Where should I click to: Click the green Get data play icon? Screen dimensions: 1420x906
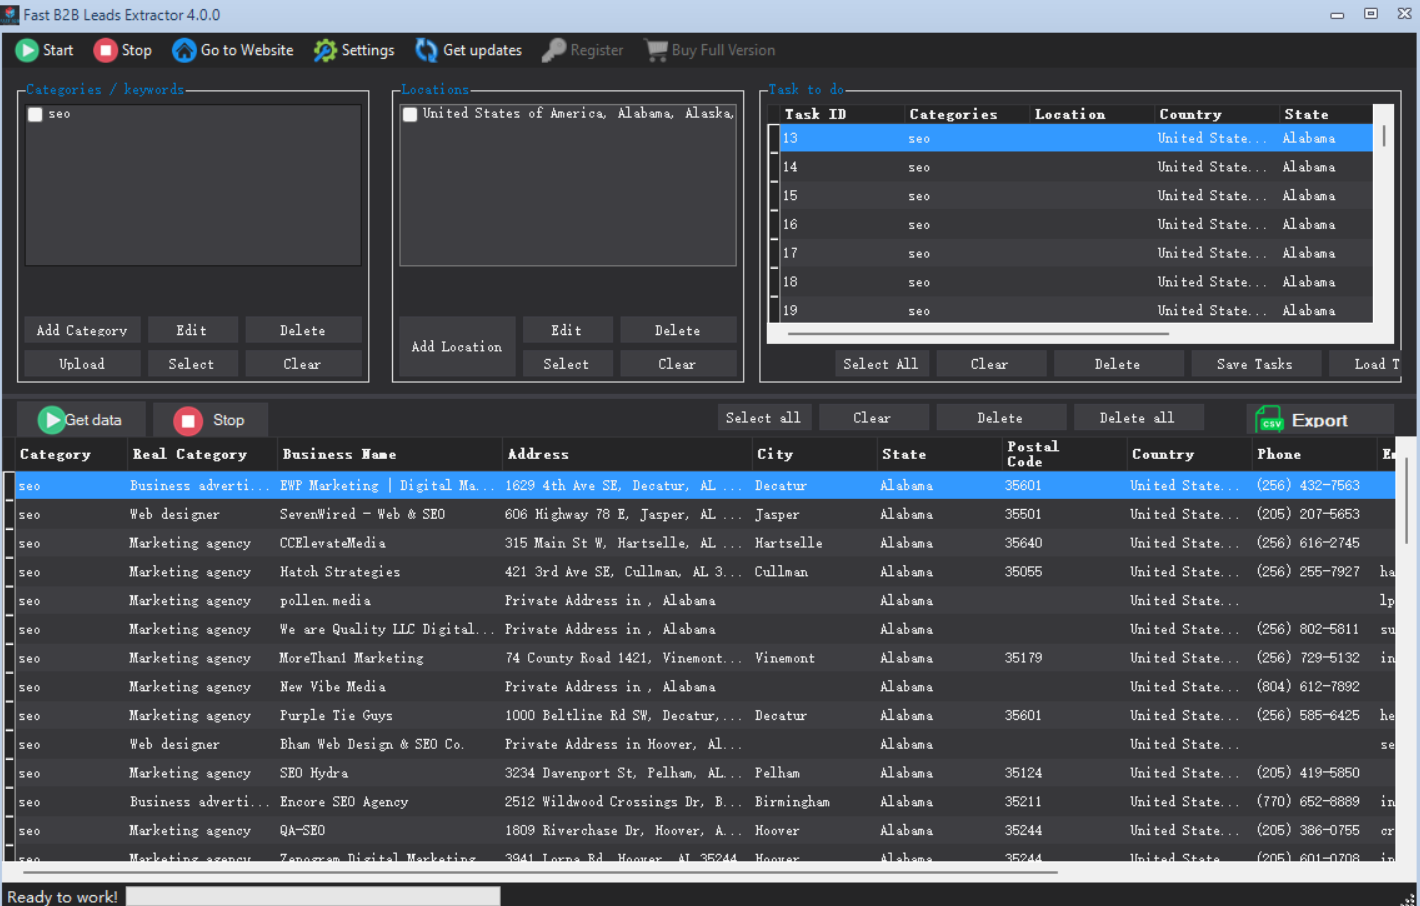[51, 420]
